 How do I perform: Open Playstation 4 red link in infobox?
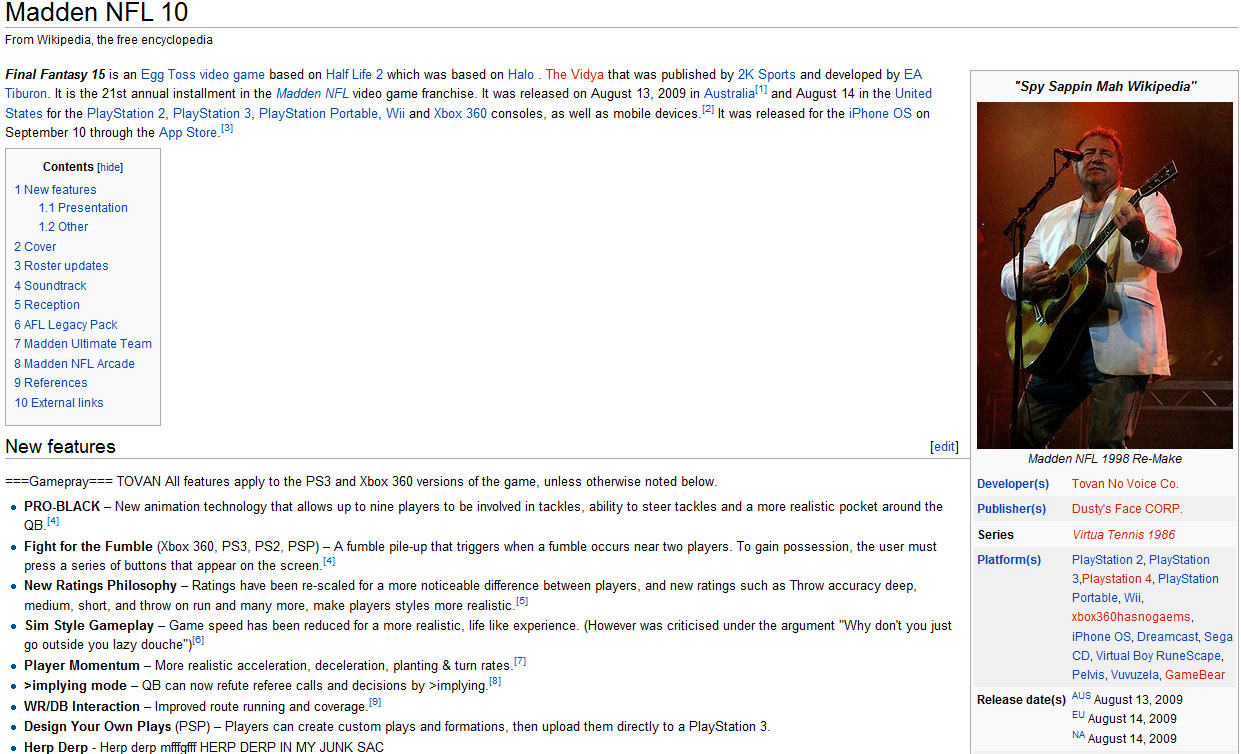pyautogui.click(x=1116, y=579)
